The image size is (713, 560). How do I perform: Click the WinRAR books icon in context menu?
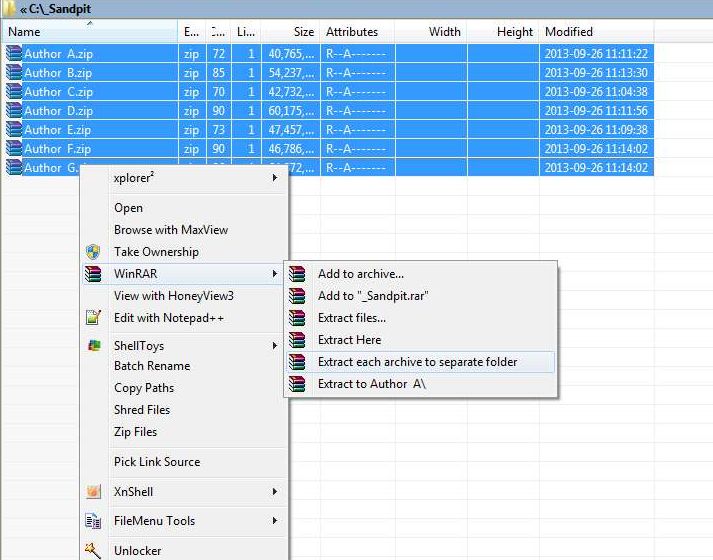(x=93, y=274)
